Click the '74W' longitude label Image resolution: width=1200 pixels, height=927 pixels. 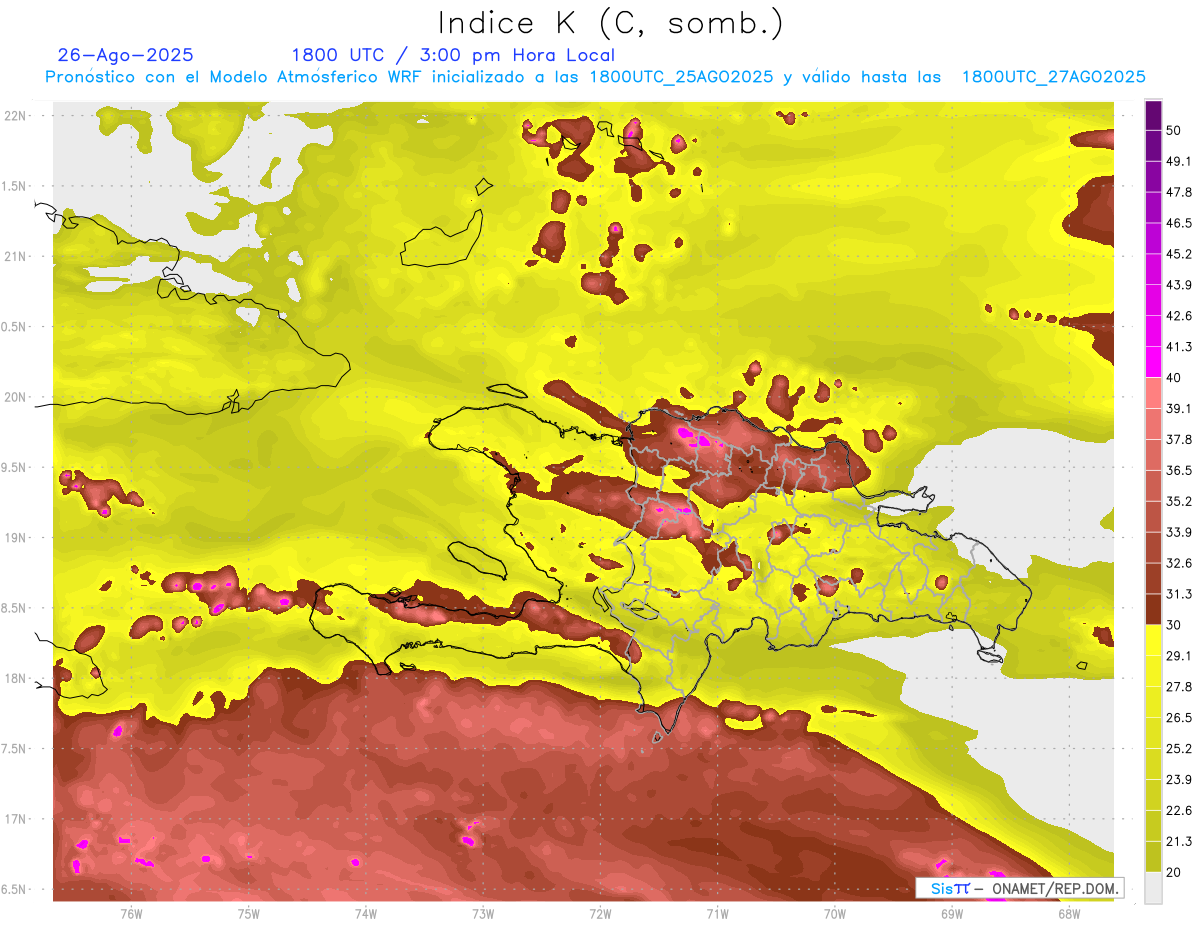point(365,913)
